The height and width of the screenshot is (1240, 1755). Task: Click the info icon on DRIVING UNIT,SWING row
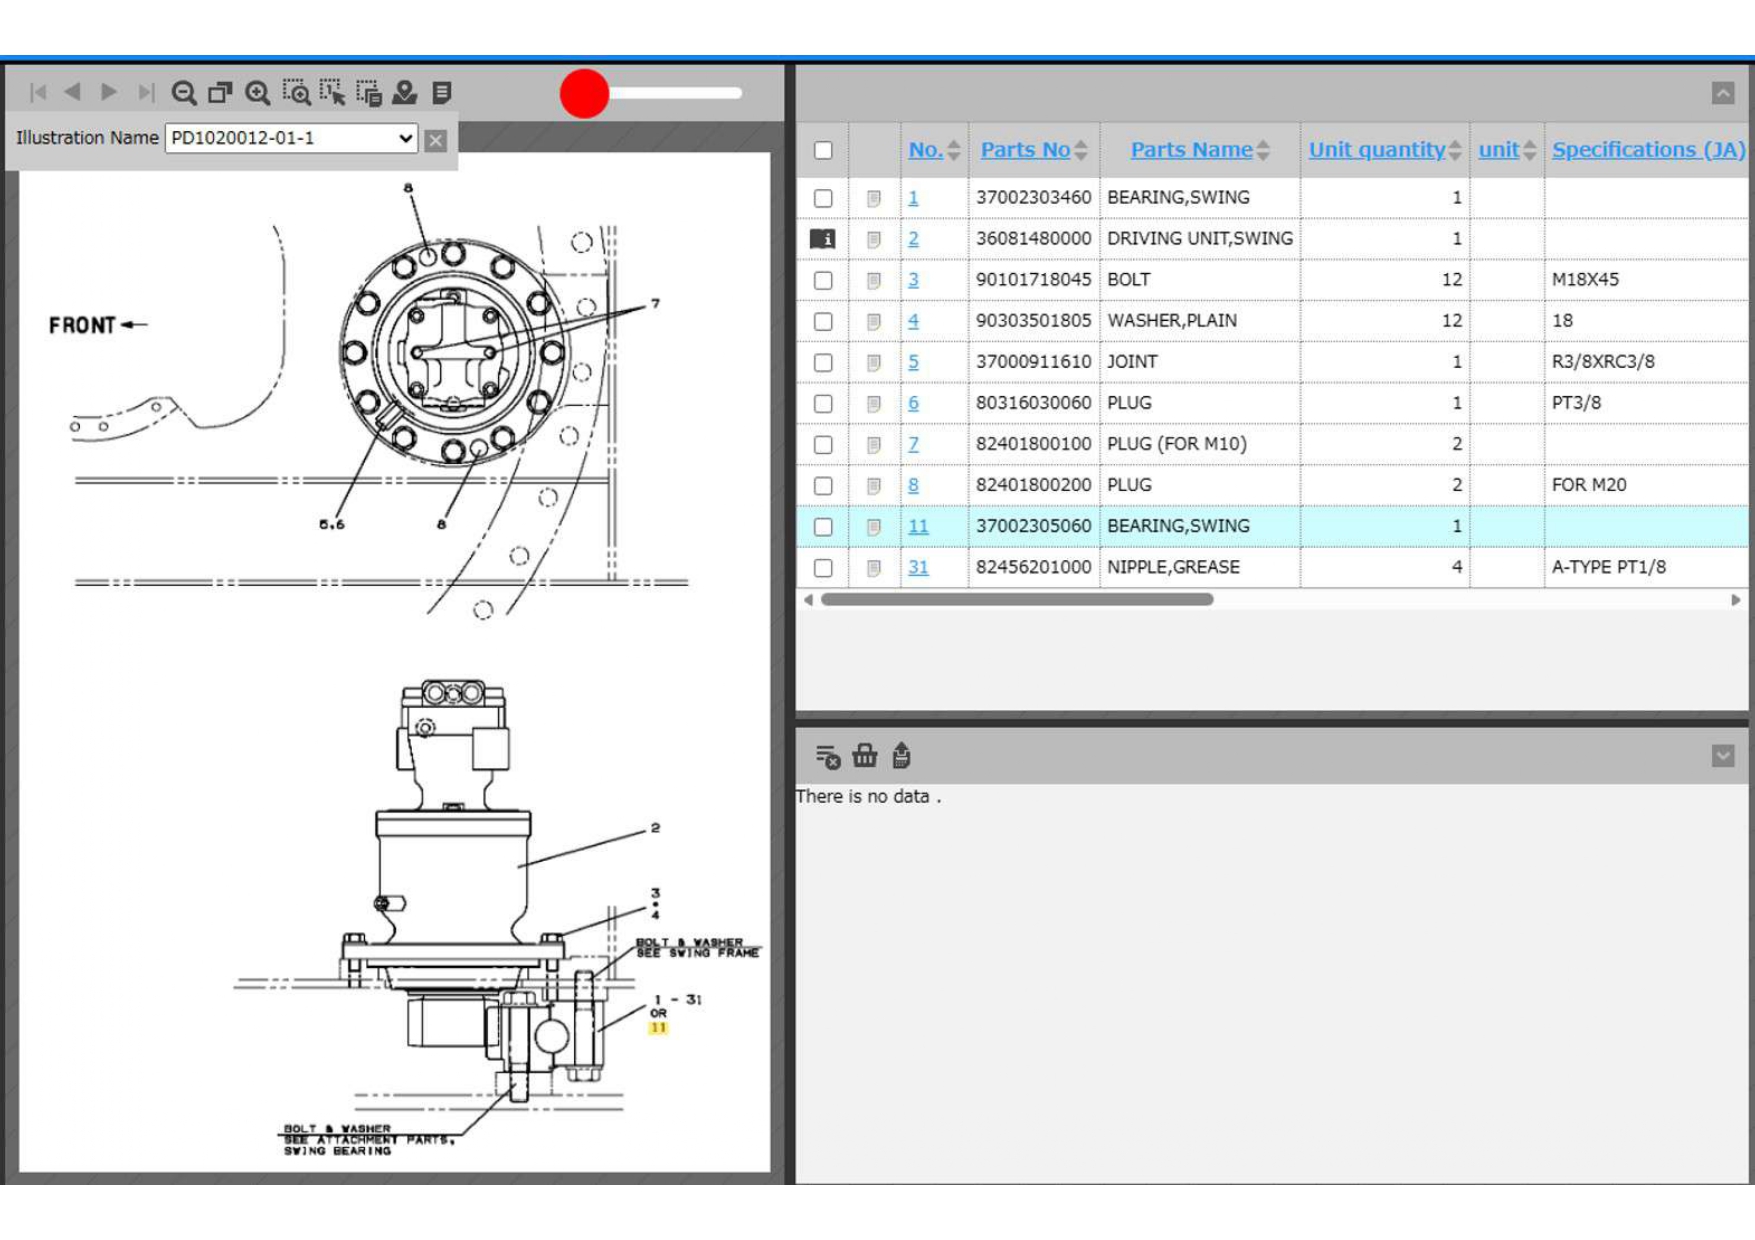point(822,239)
